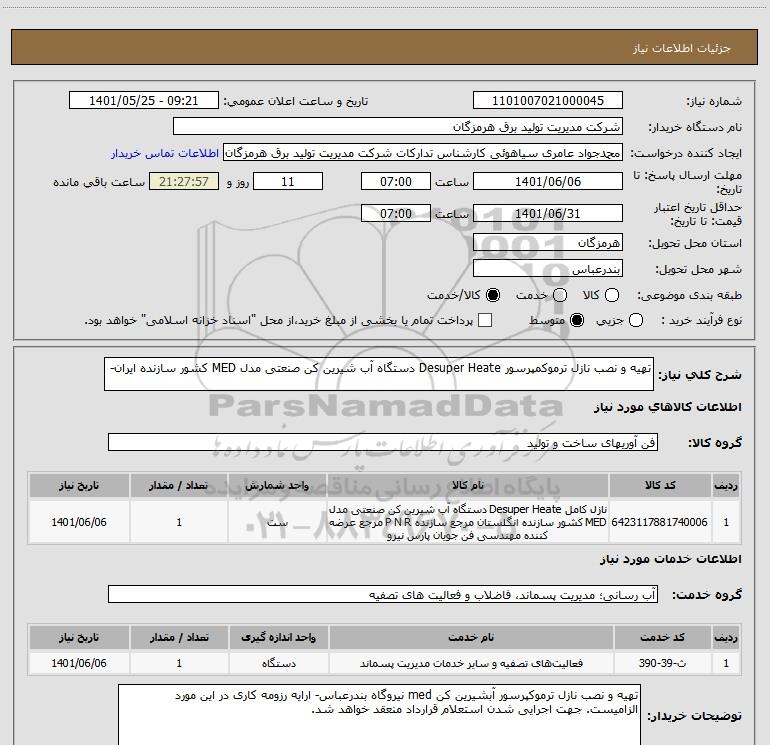Image resolution: width=770 pixels, height=745 pixels.
Task: Click the buyer notes text area
Action: click(x=379, y=715)
